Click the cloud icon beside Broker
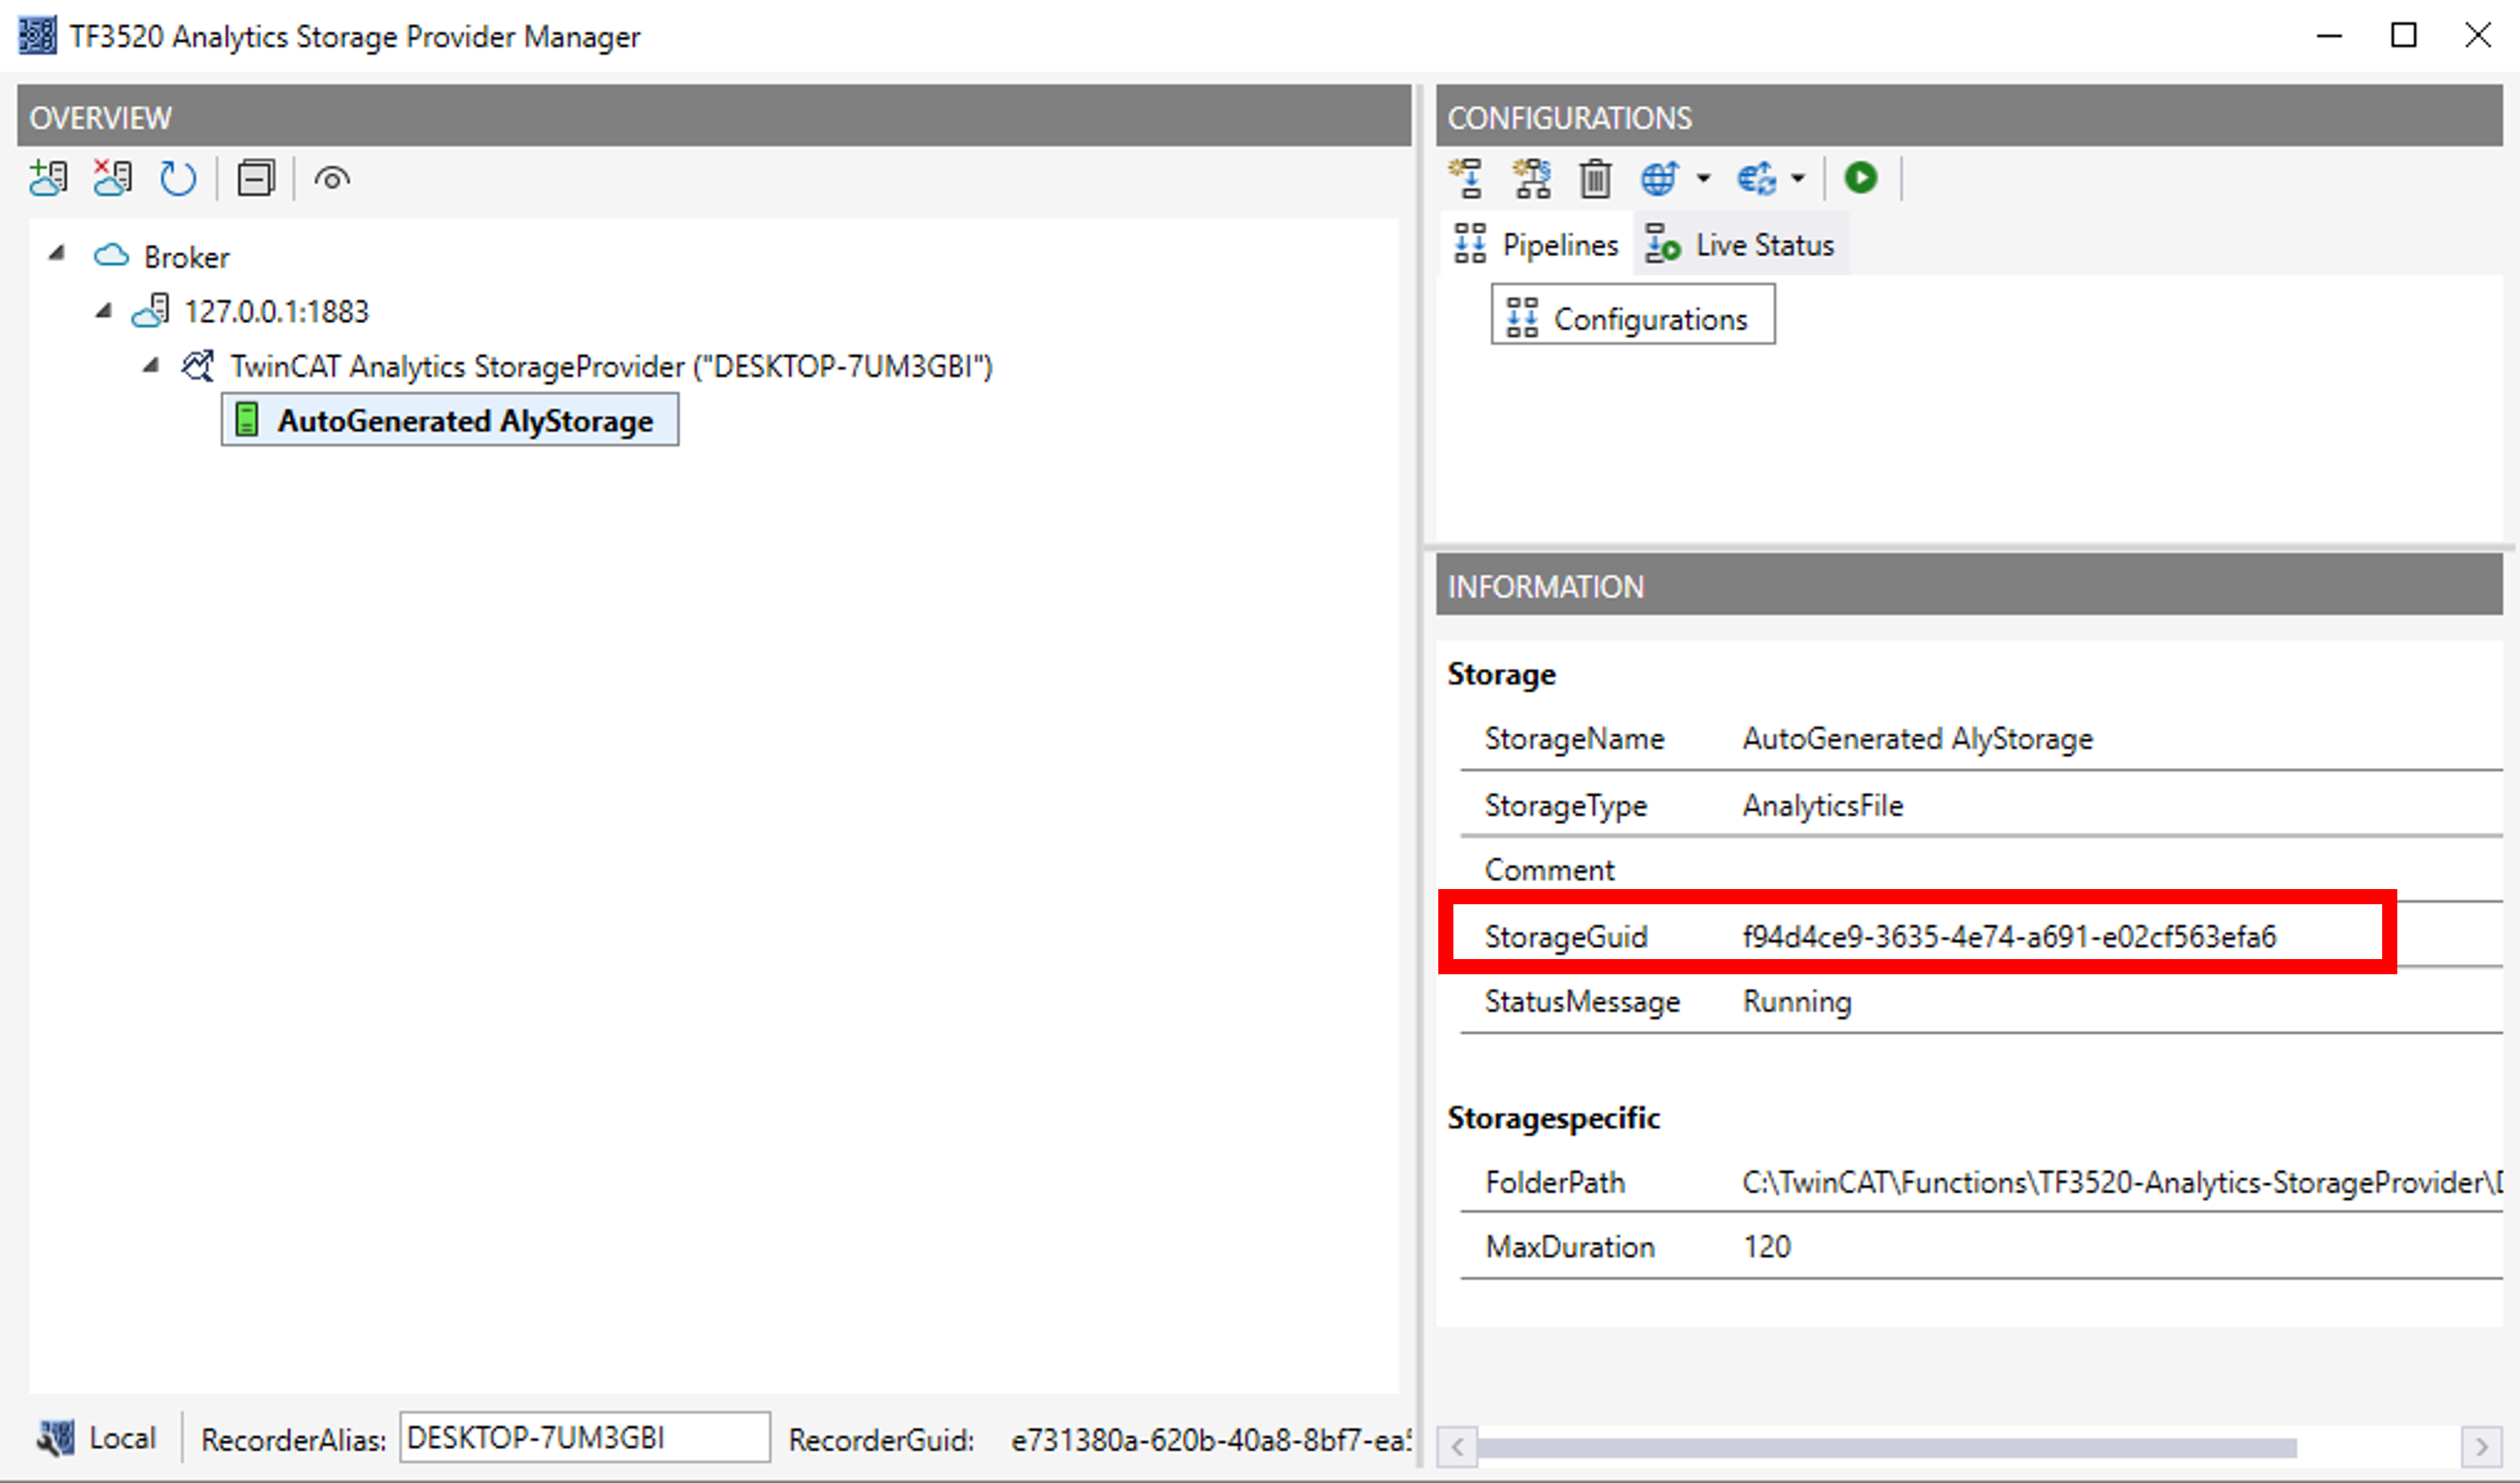2520x1483 pixels. click(x=111, y=256)
